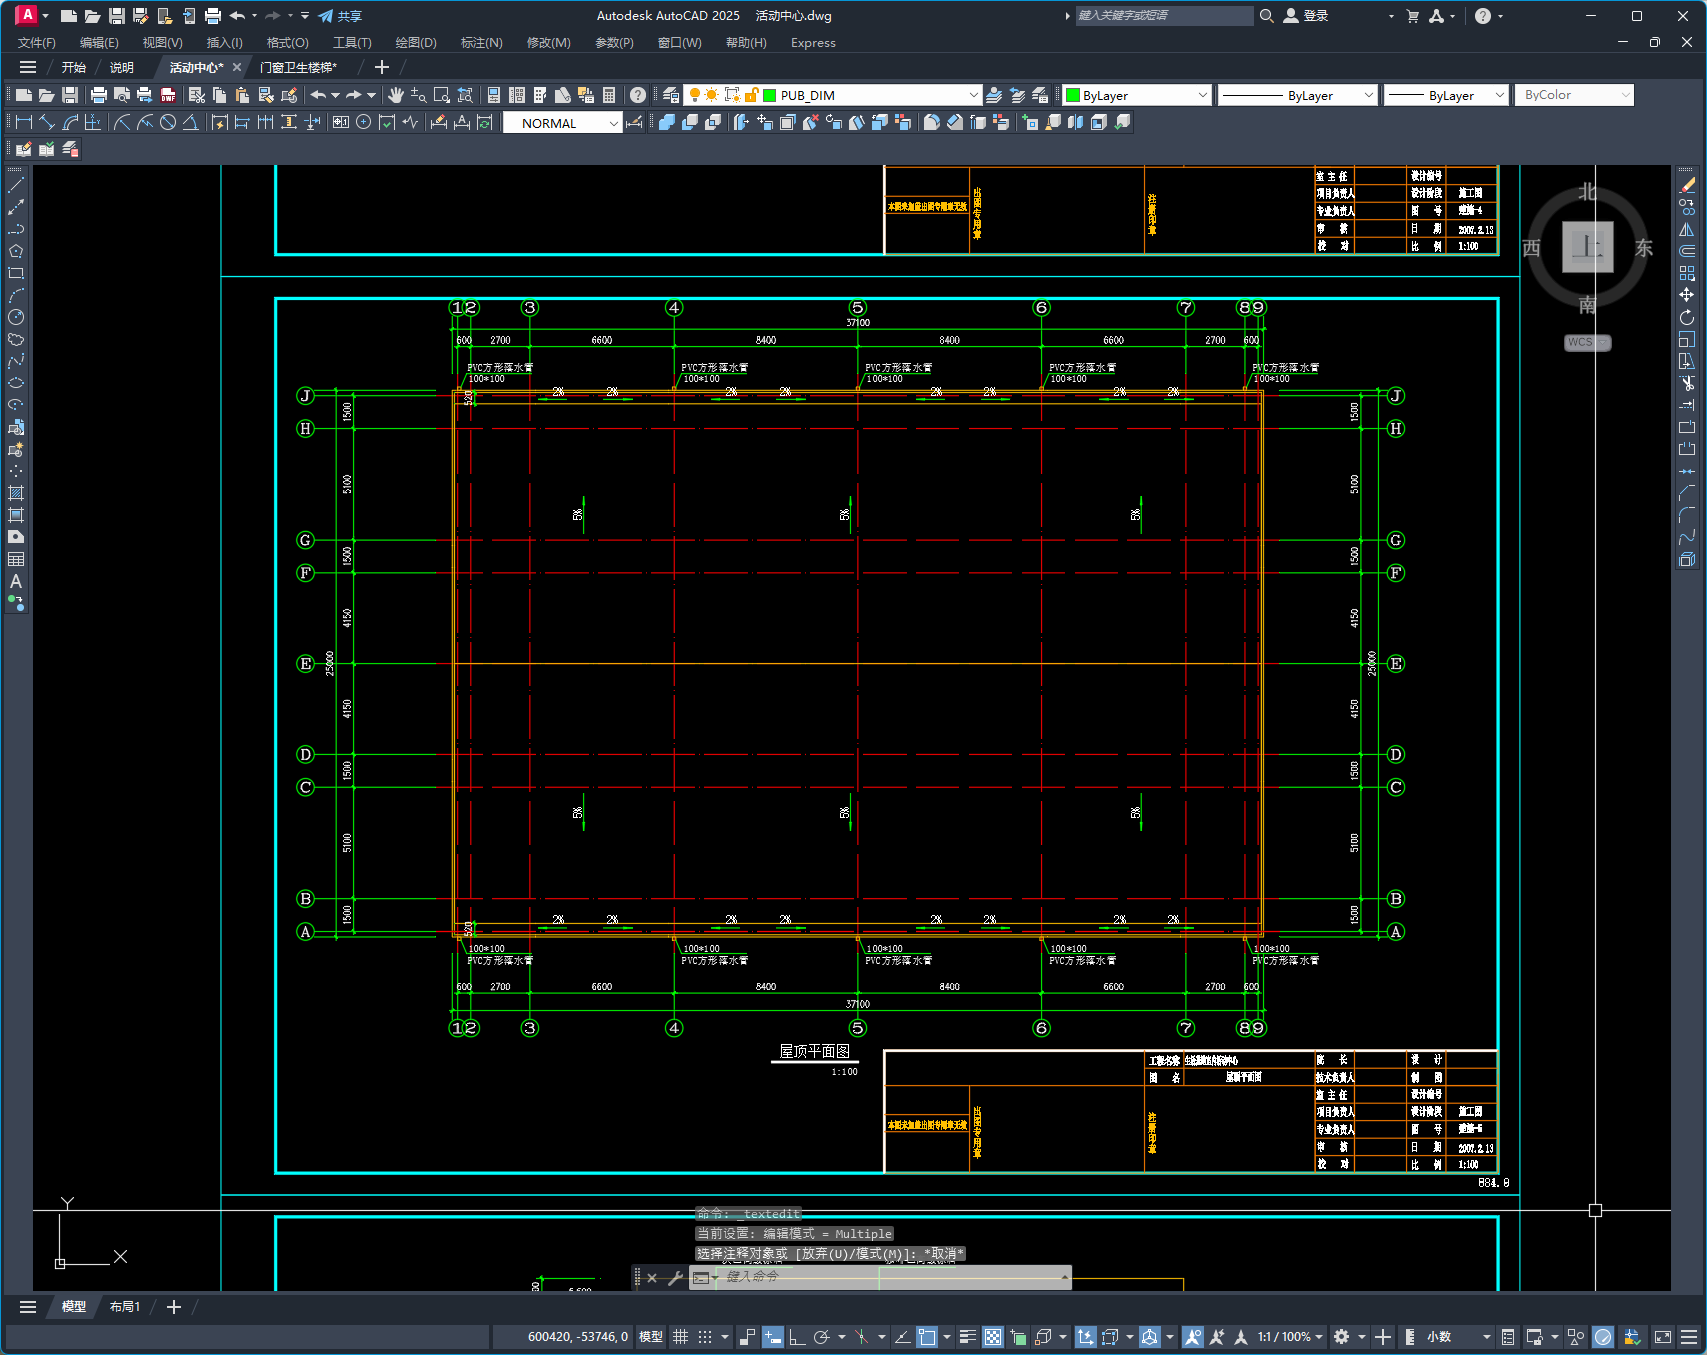This screenshot has width=1707, height=1355.
Task: Select the Move tool in modify toolbar
Action: coord(1687,295)
